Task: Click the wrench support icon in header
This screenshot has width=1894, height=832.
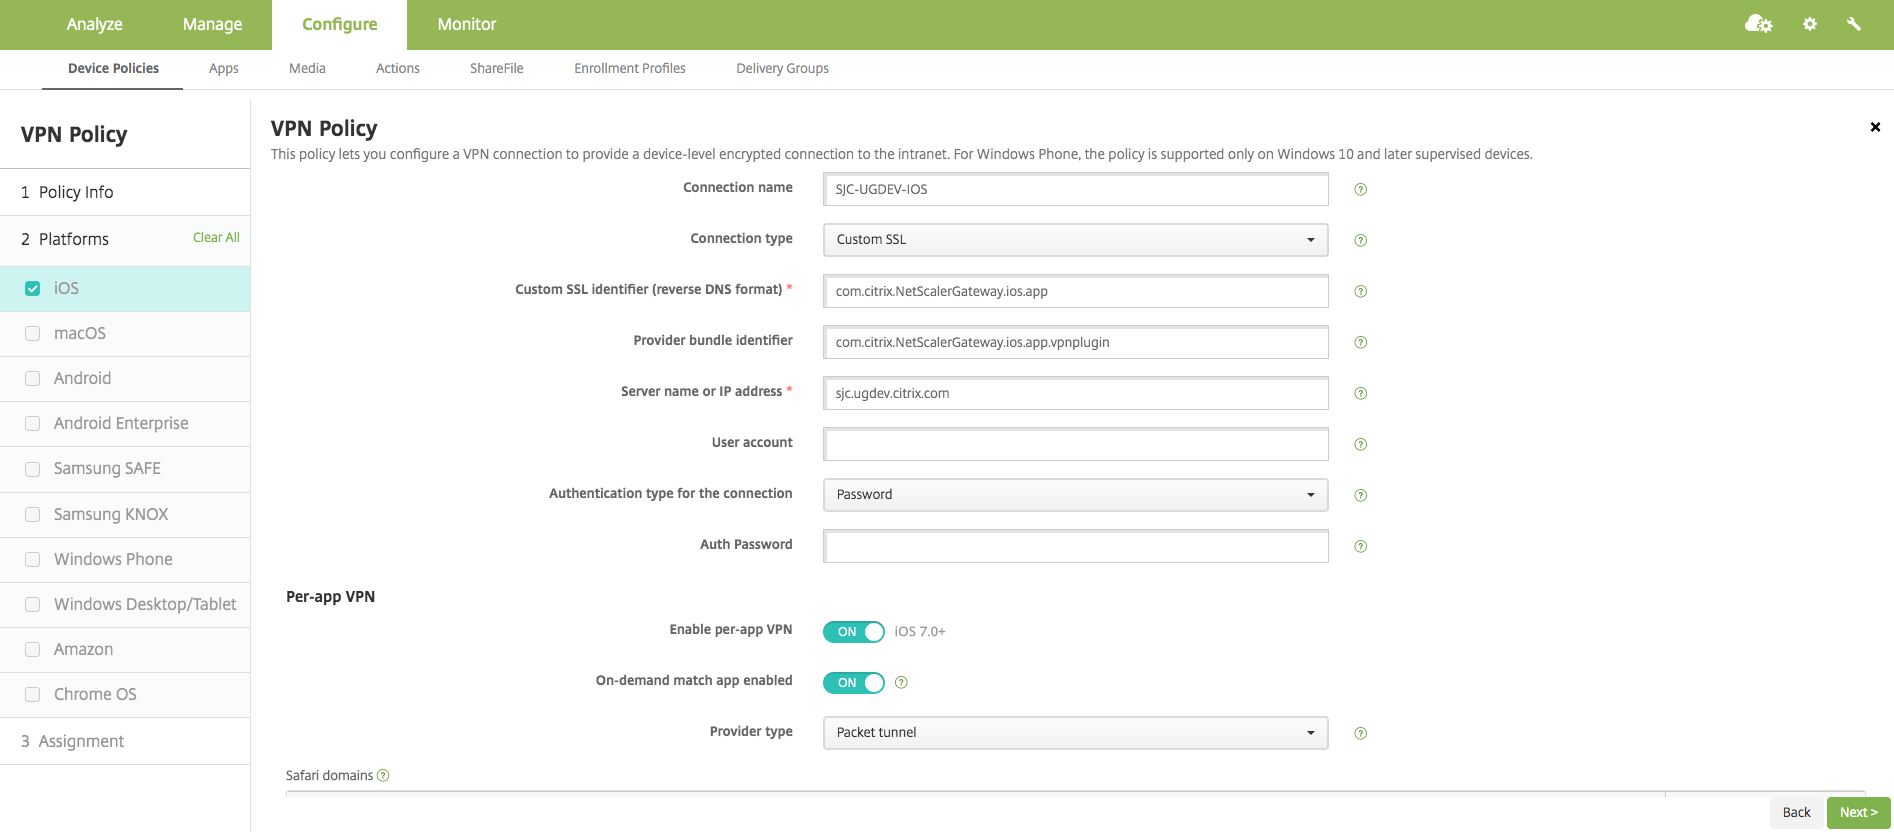Action: point(1854,24)
